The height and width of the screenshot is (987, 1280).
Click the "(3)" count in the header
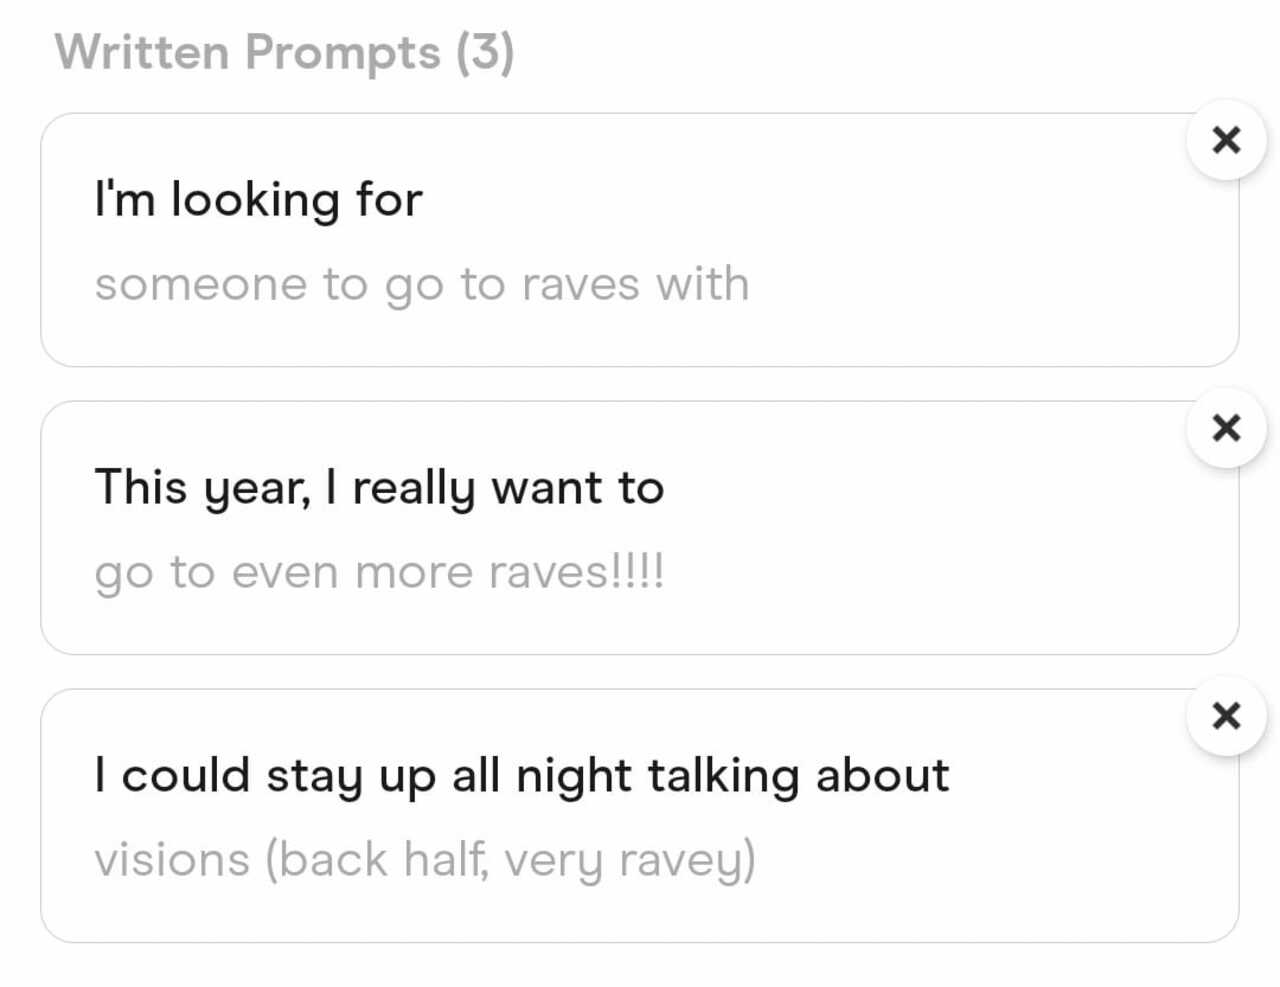tap(485, 52)
